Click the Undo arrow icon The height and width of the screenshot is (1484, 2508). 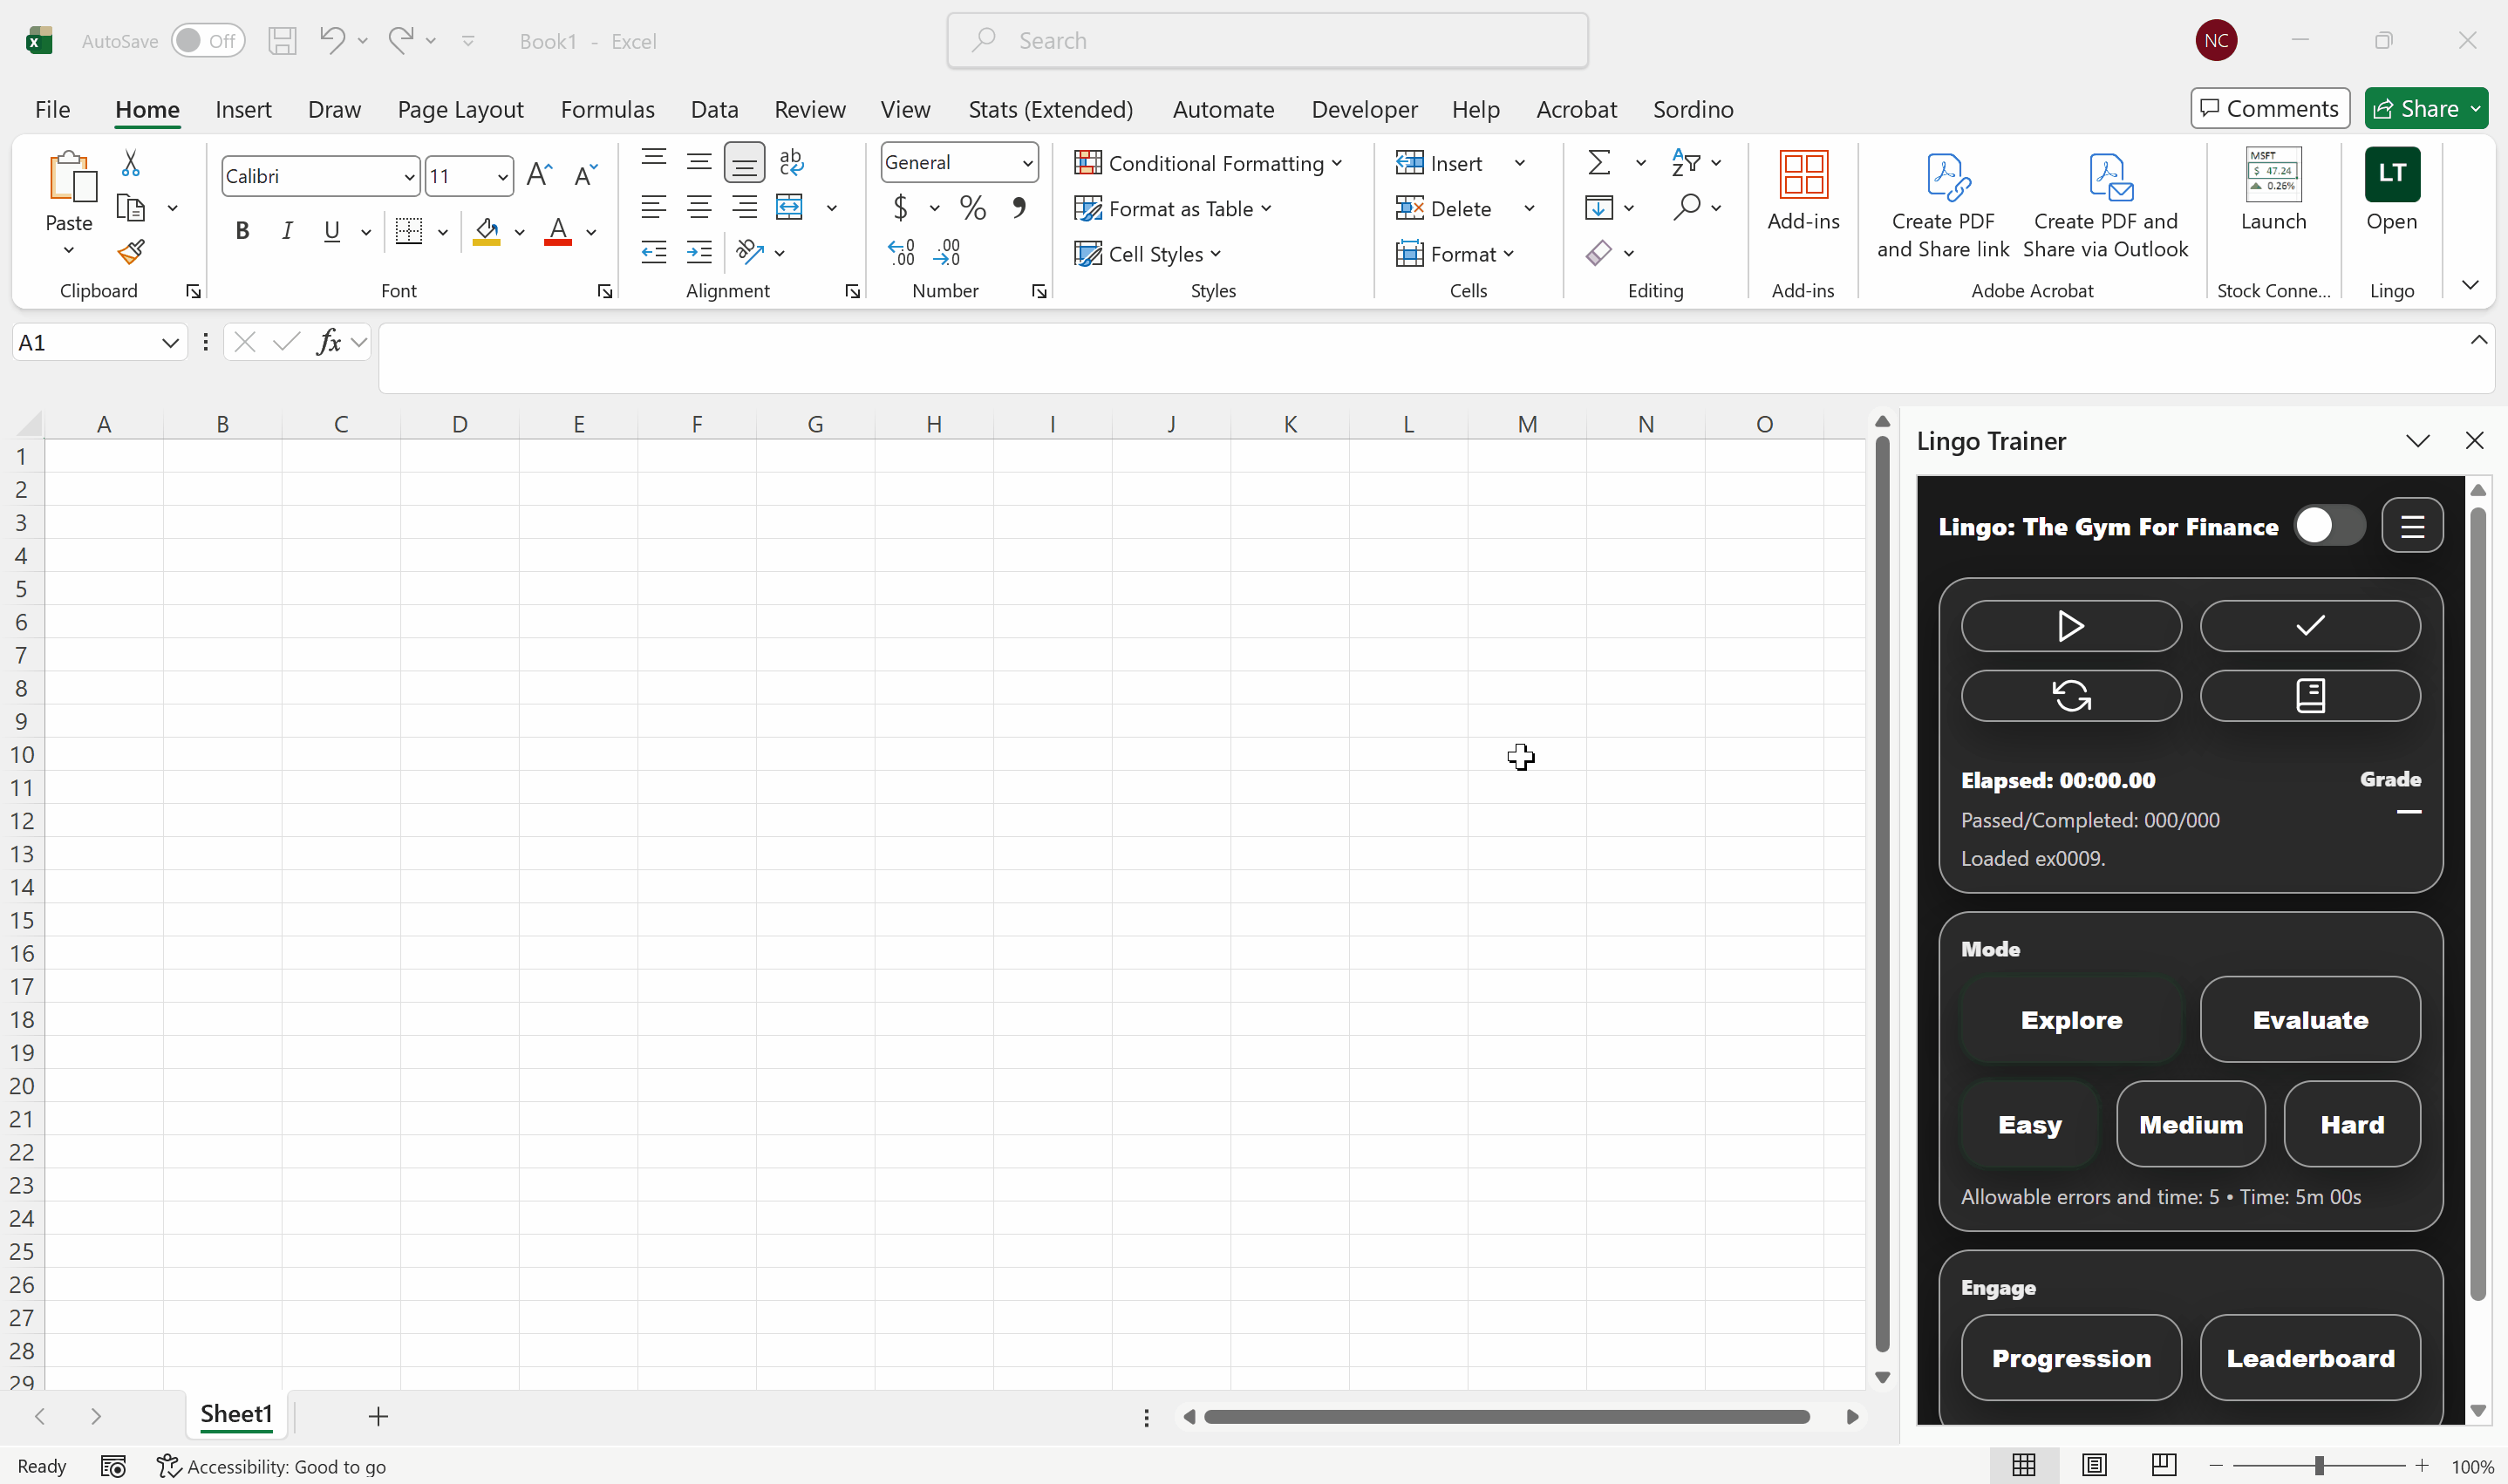point(332,40)
